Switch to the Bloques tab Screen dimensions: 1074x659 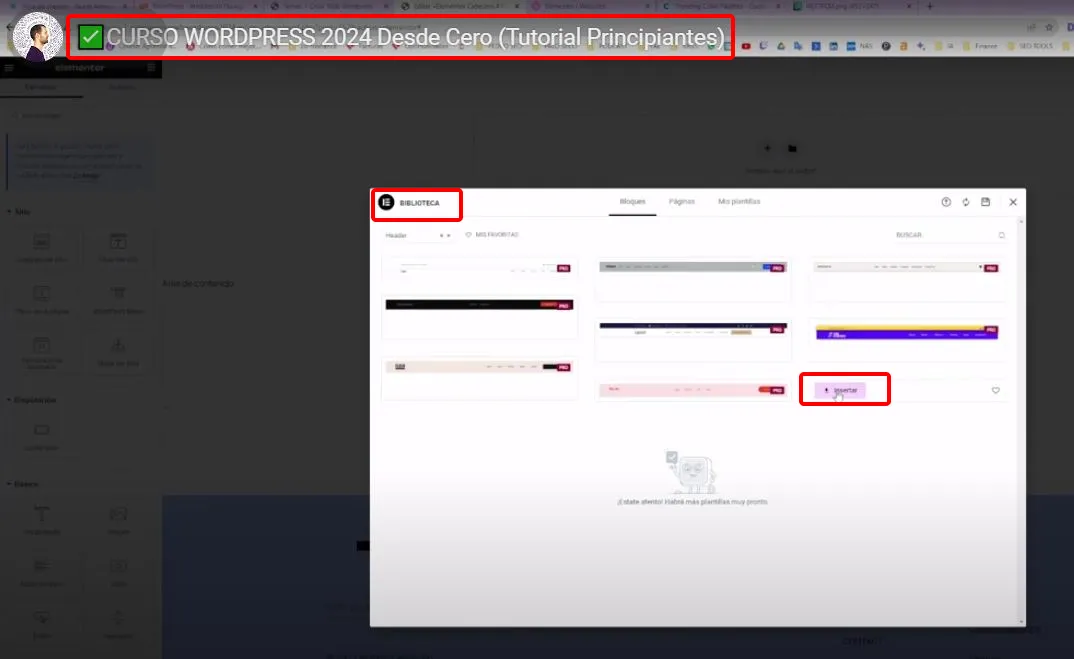(632, 202)
